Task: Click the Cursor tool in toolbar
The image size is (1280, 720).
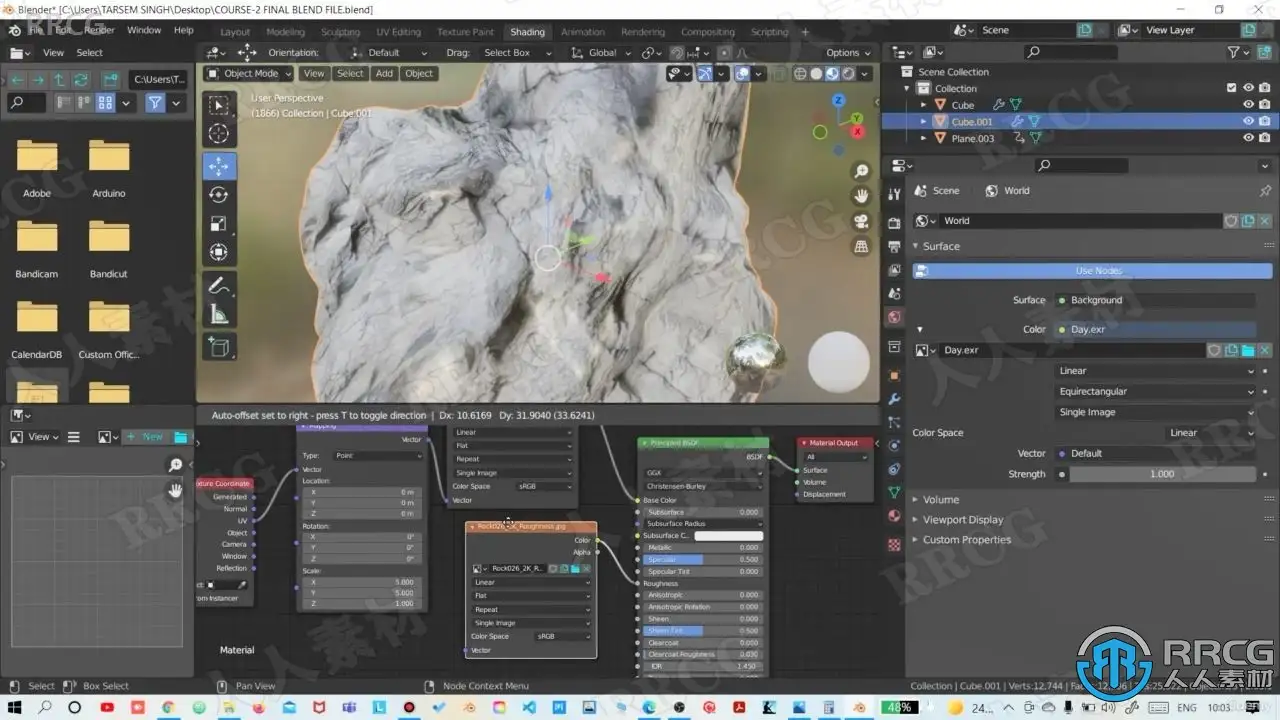Action: [219, 133]
